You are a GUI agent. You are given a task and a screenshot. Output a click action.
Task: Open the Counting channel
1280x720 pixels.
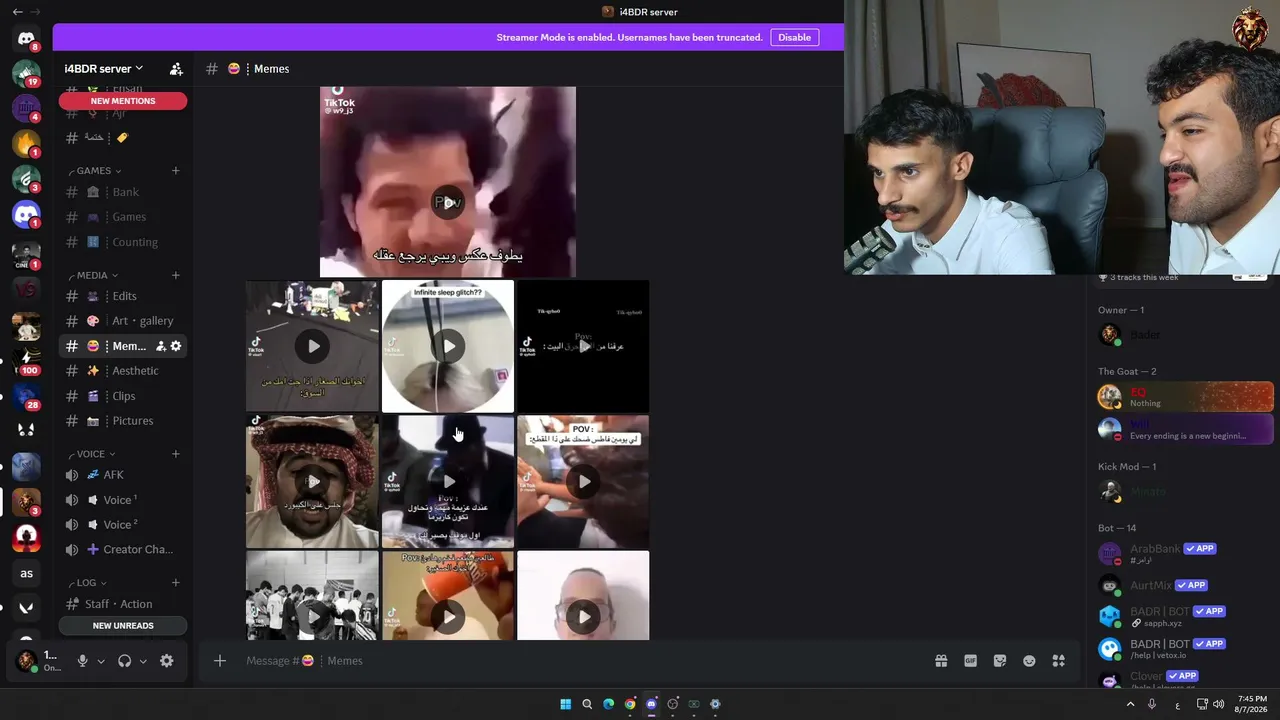(x=123, y=242)
